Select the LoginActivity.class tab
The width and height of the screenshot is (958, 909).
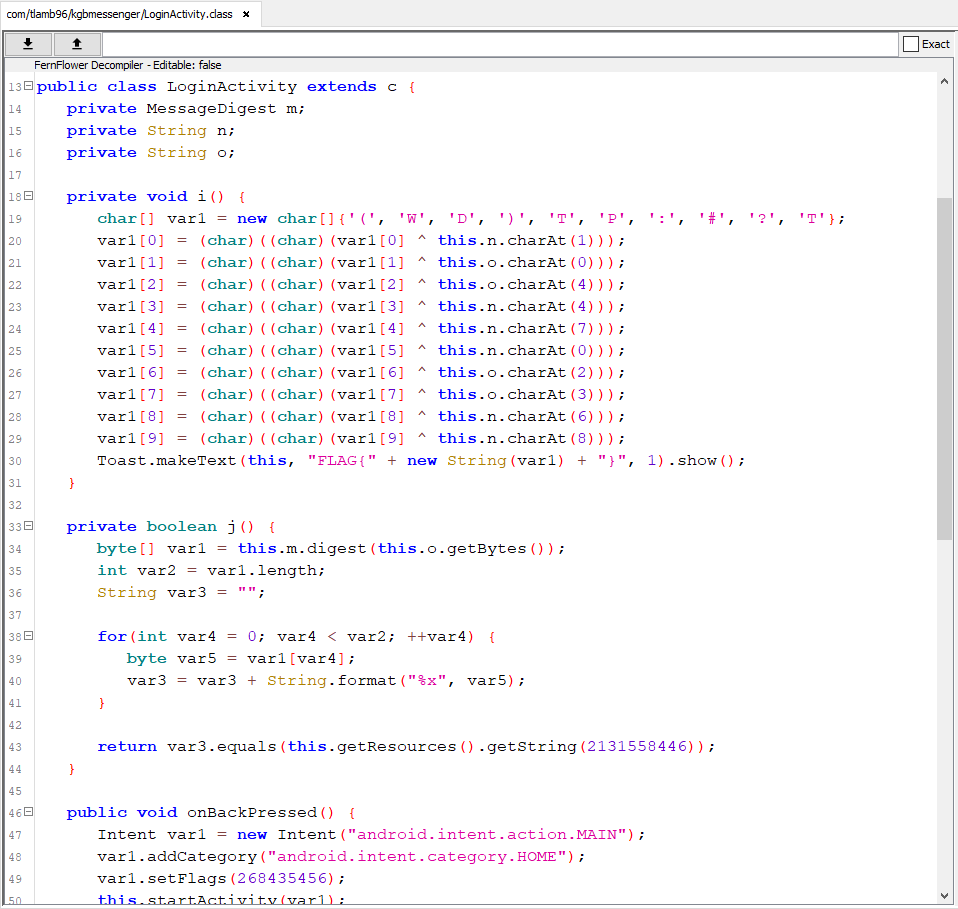coord(131,14)
